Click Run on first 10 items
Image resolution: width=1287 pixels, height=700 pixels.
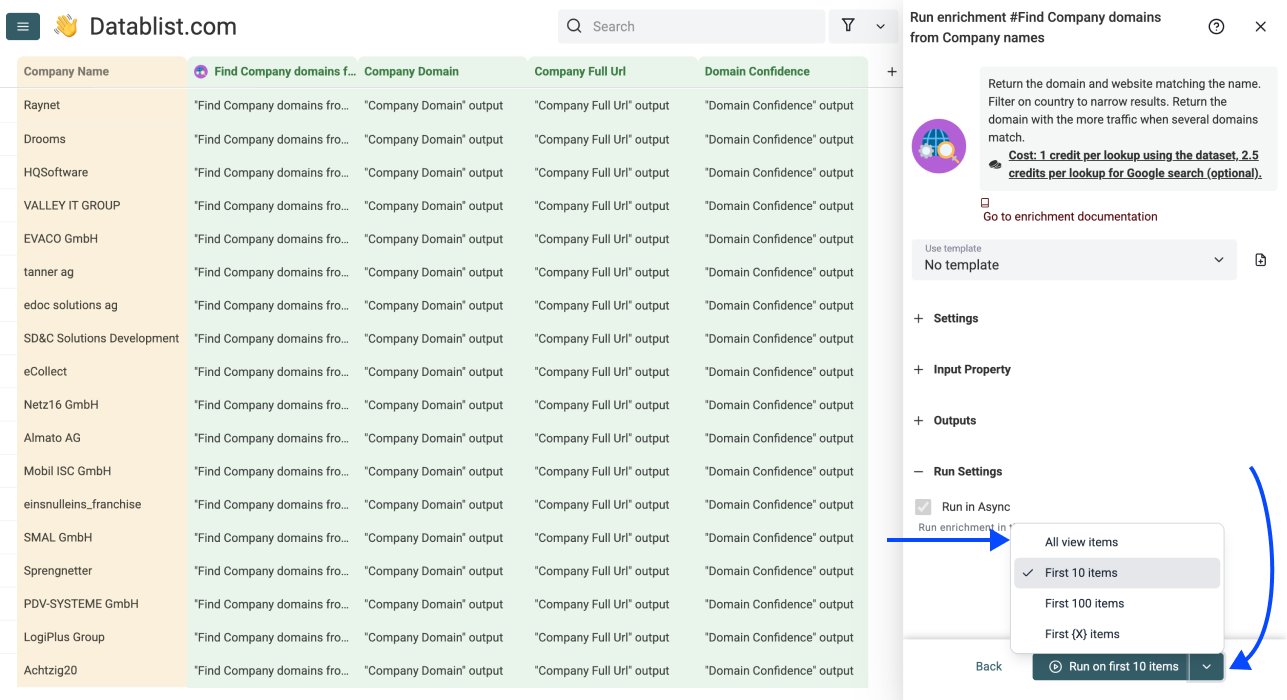coord(1111,667)
